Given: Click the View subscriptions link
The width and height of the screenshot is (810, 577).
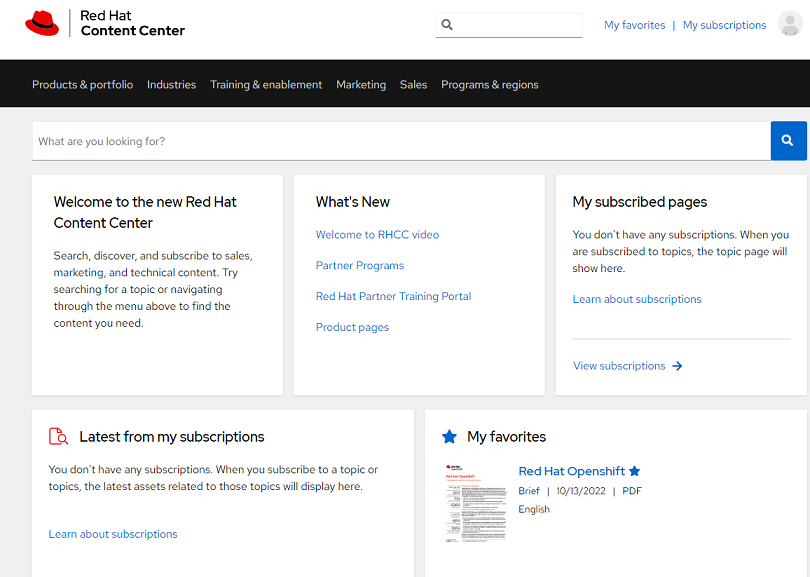Looking at the screenshot, I should pos(619,366).
